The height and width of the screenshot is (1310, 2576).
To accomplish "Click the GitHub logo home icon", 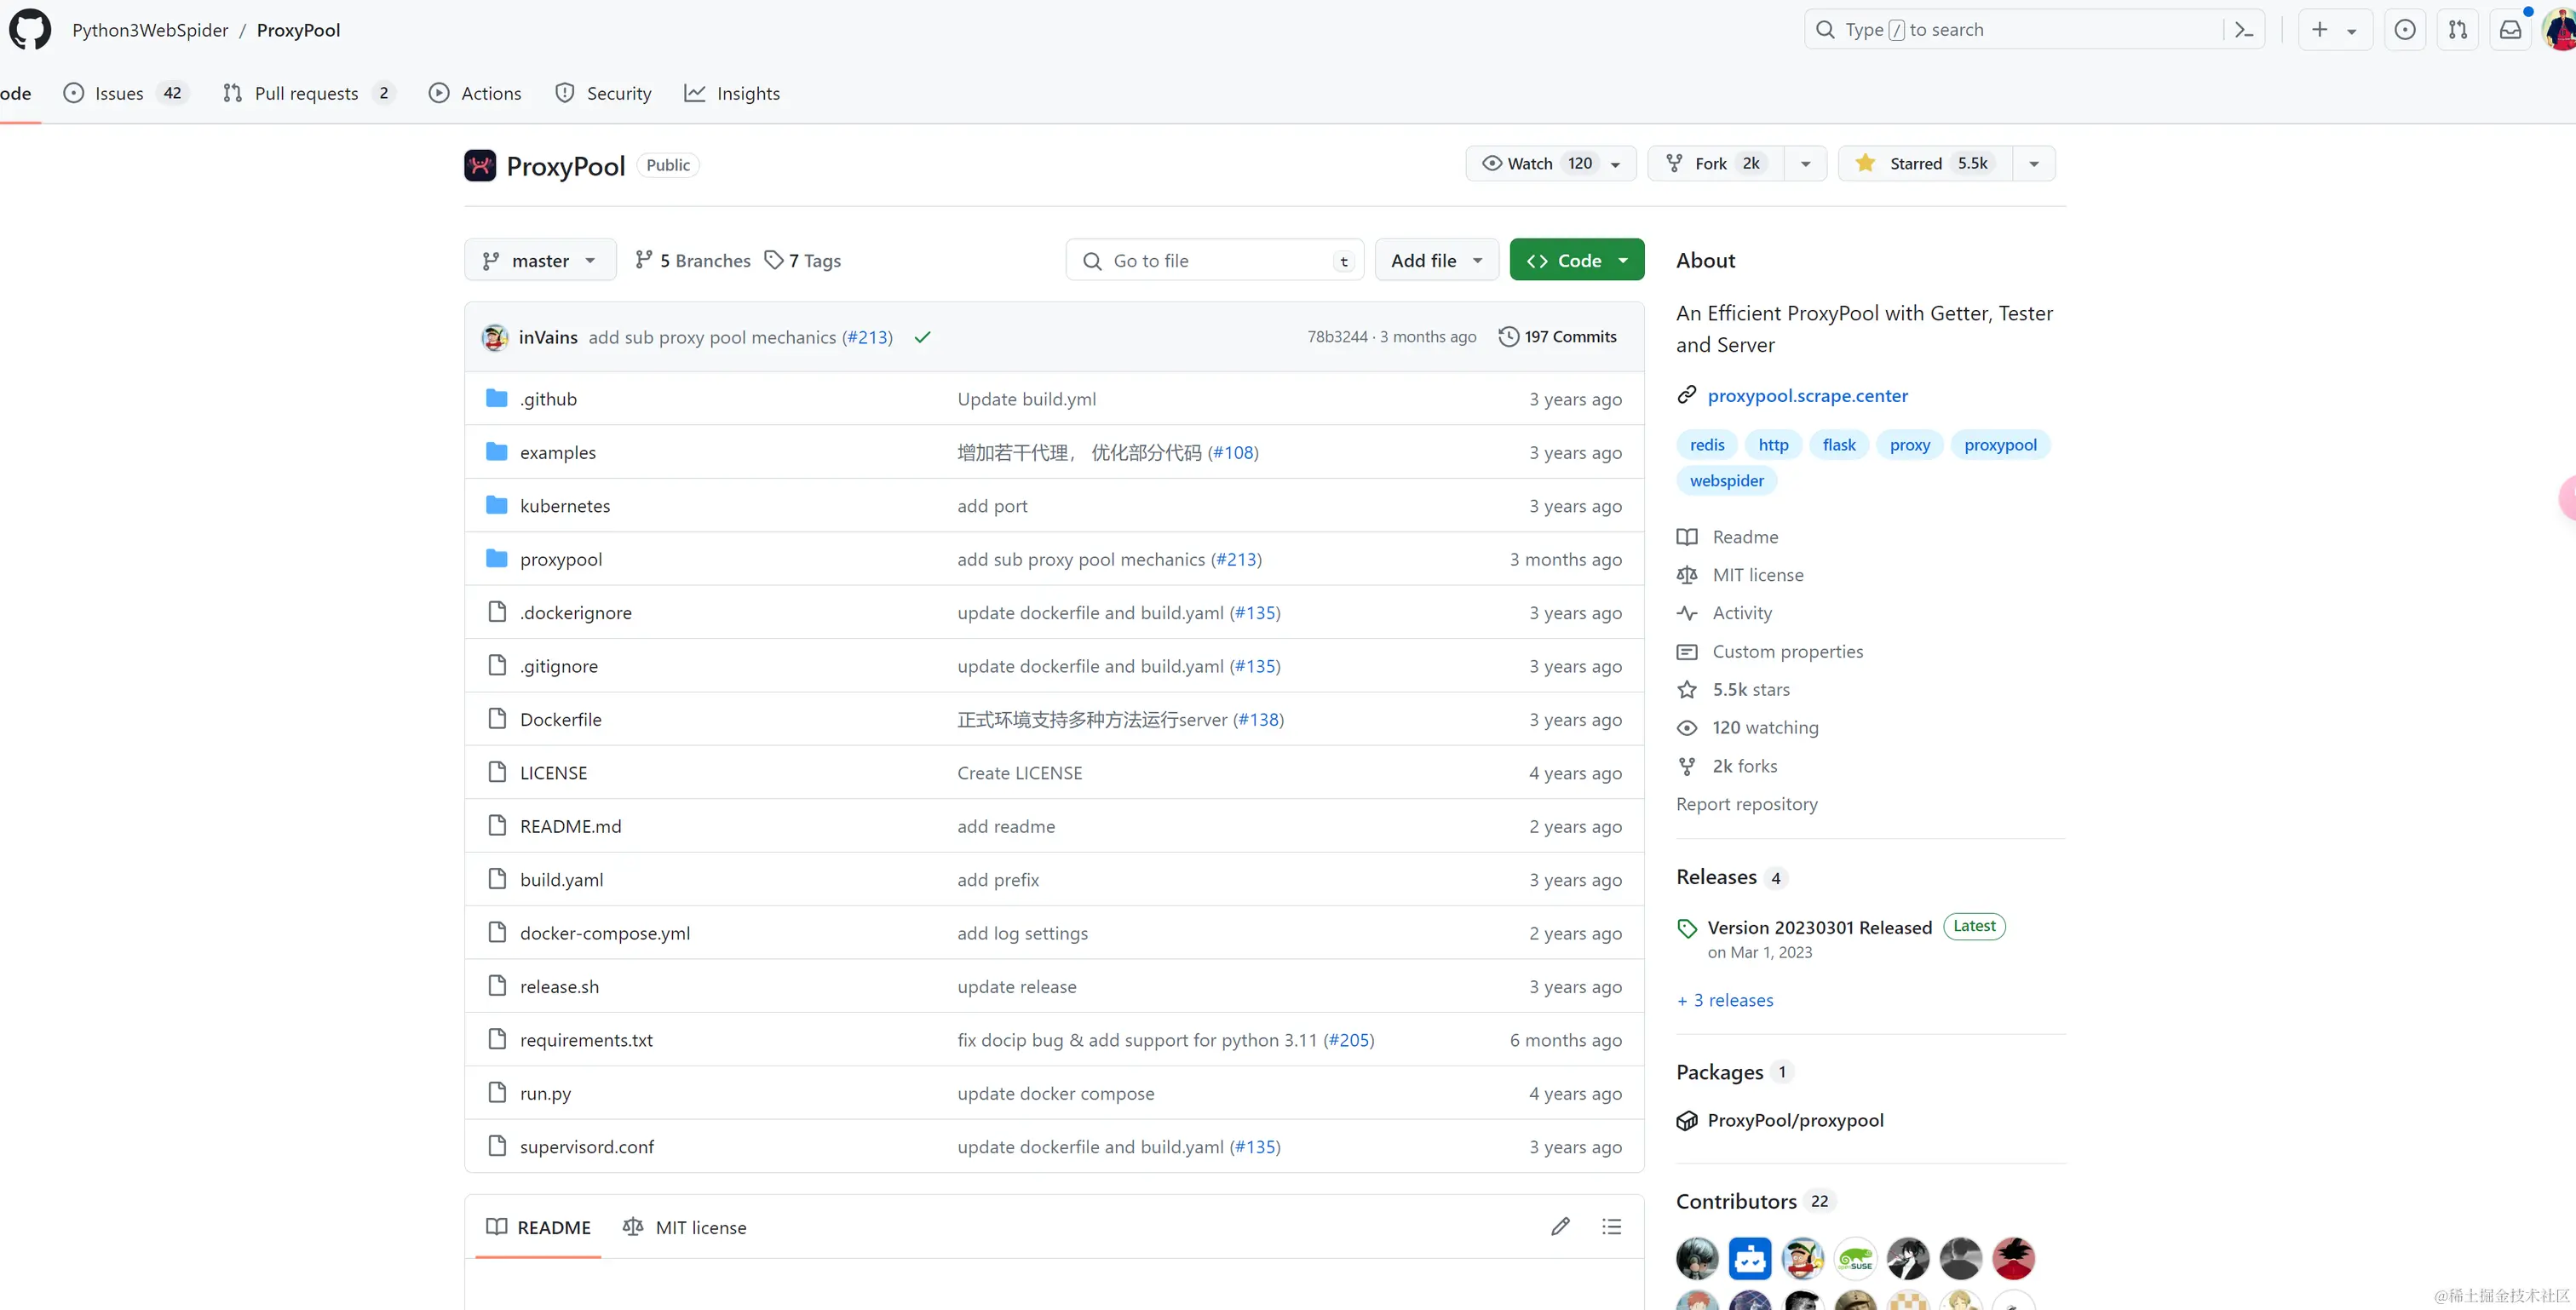I will [x=30, y=30].
